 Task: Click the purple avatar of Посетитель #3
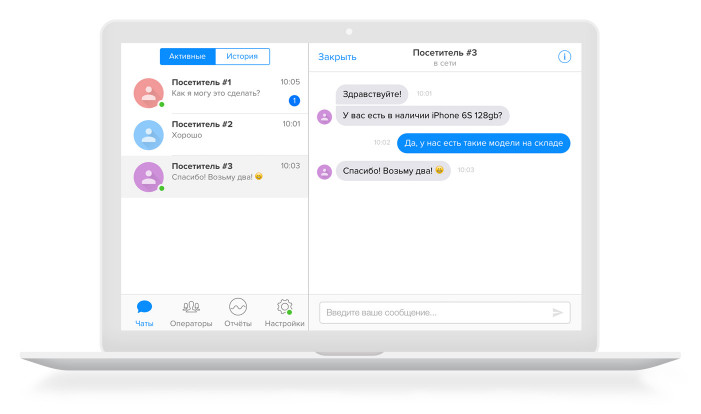[148, 176]
